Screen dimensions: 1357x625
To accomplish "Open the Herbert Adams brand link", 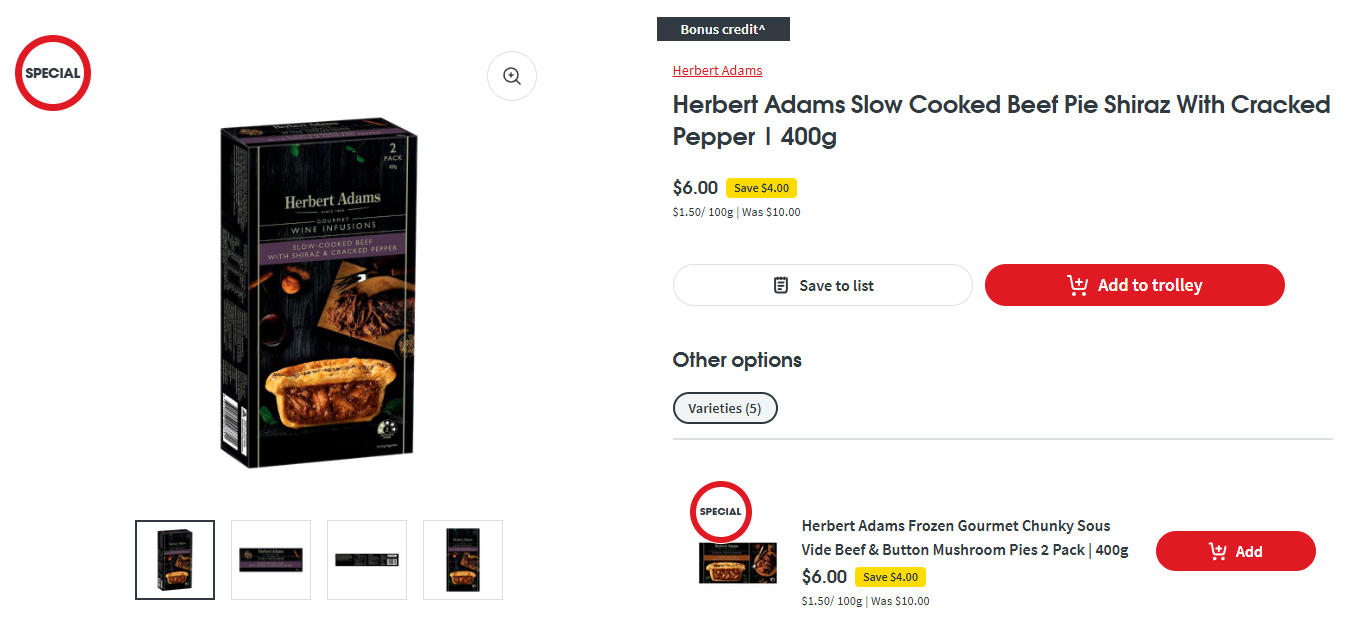I will [x=717, y=70].
